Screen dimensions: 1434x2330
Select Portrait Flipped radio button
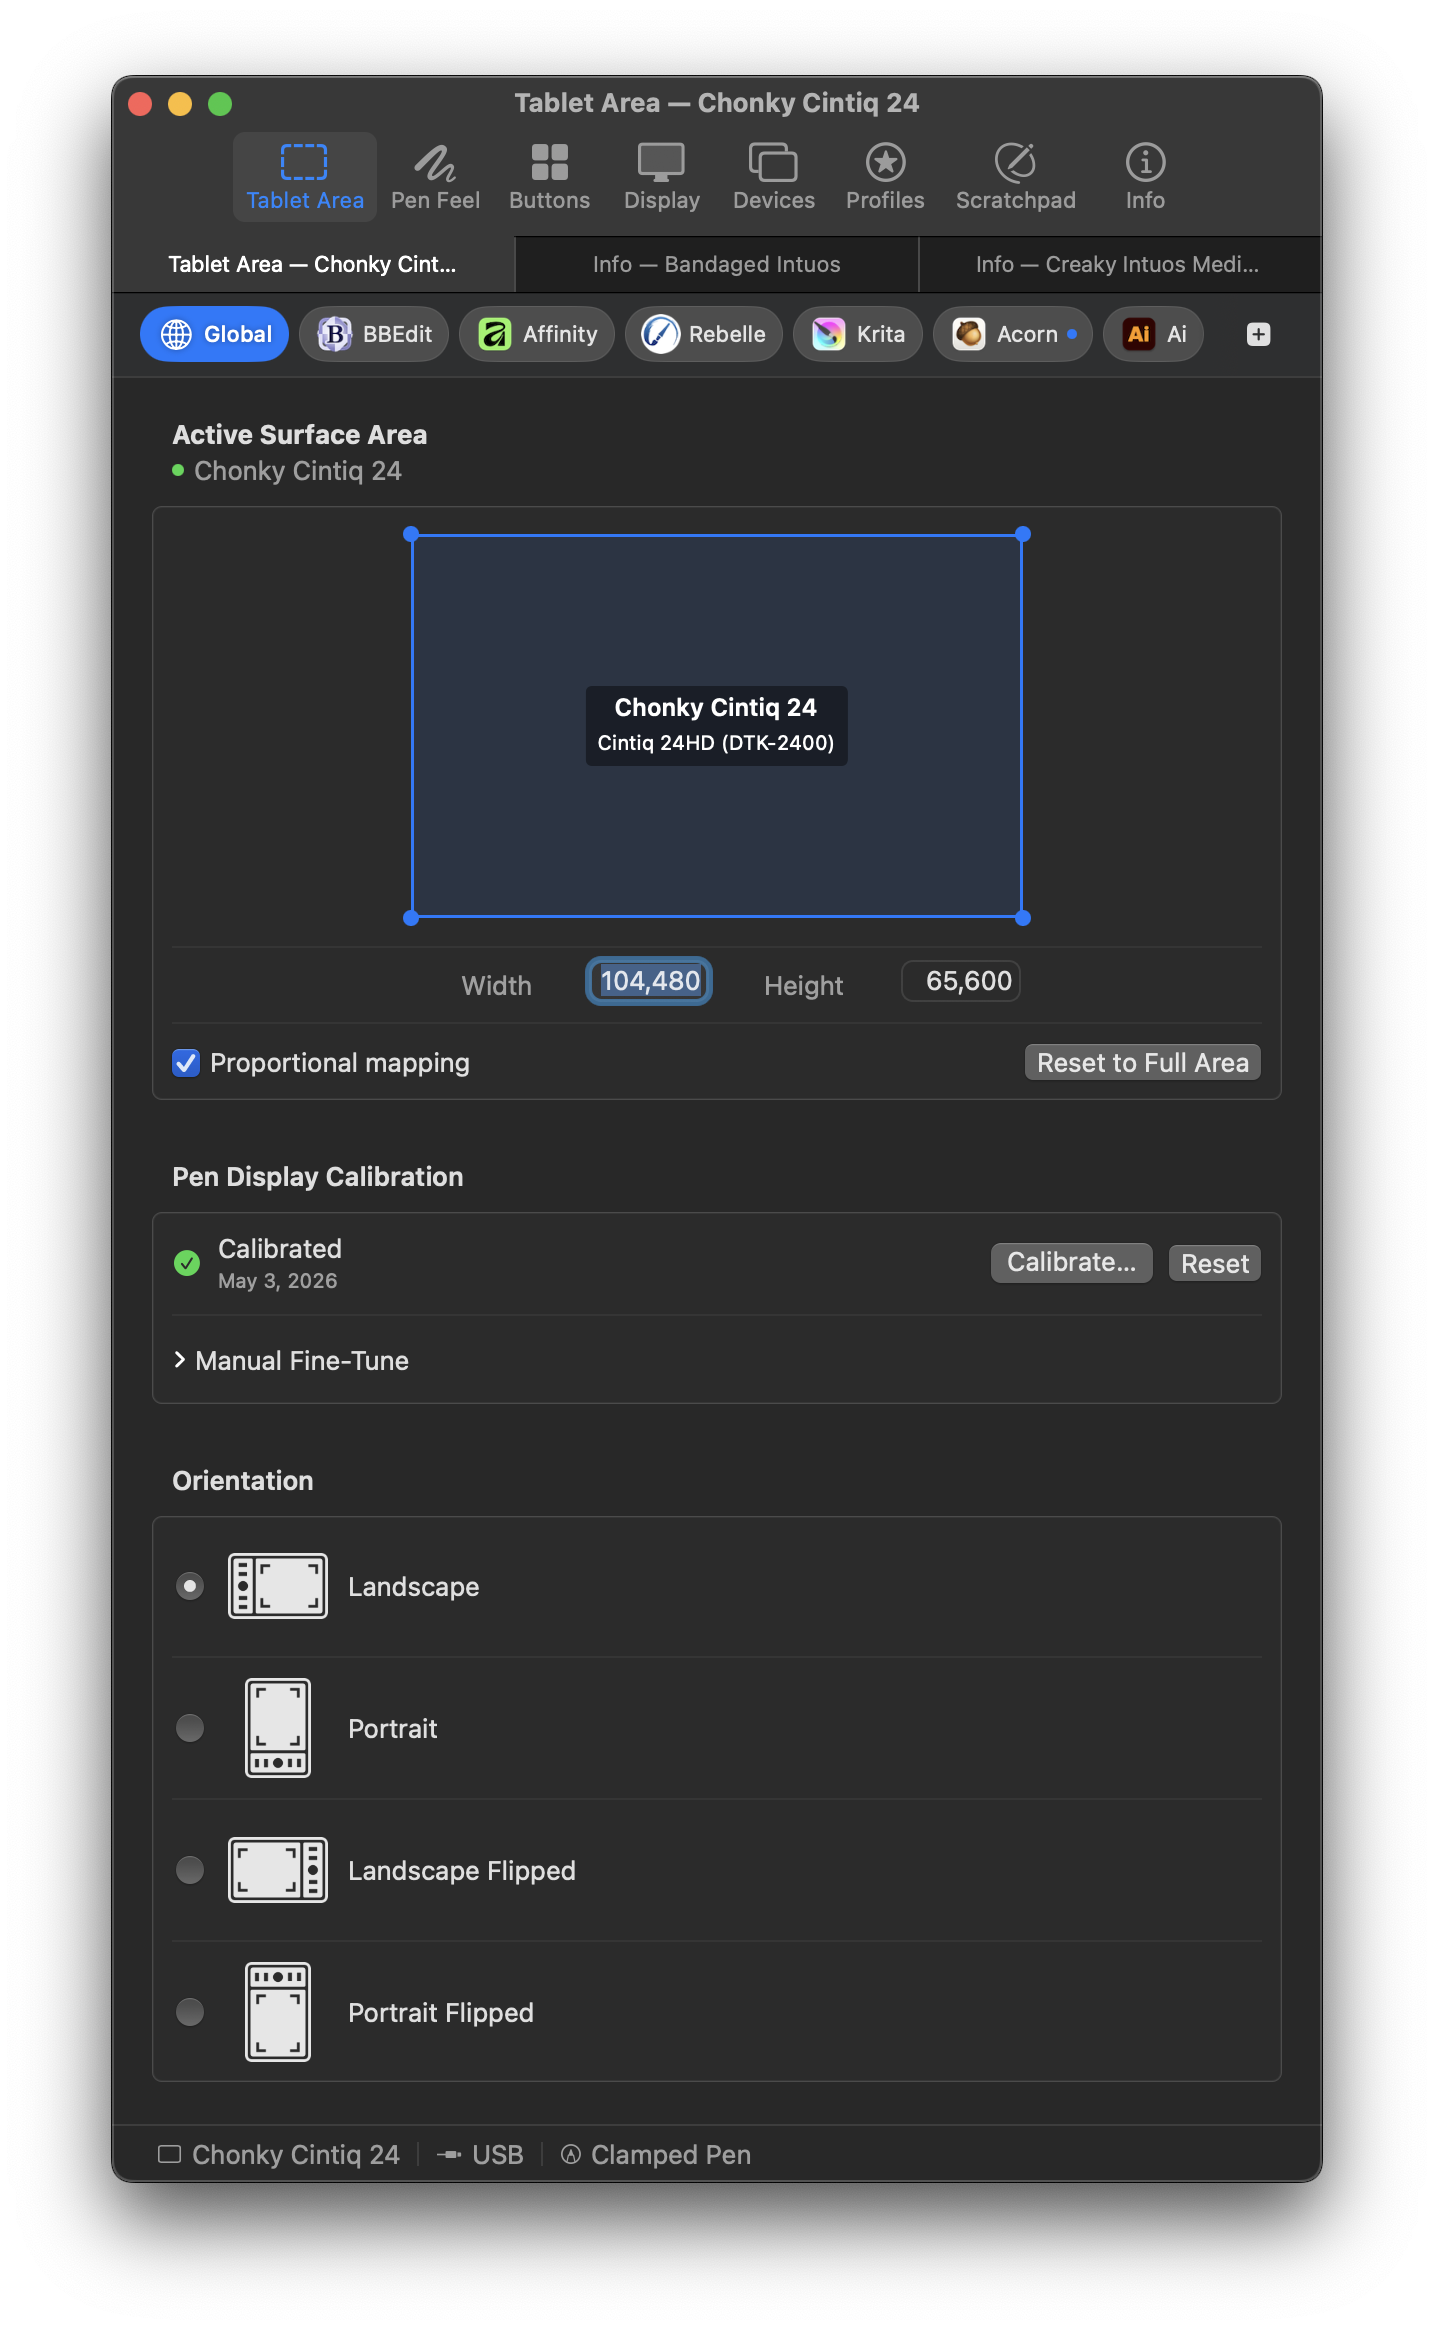coord(190,2012)
